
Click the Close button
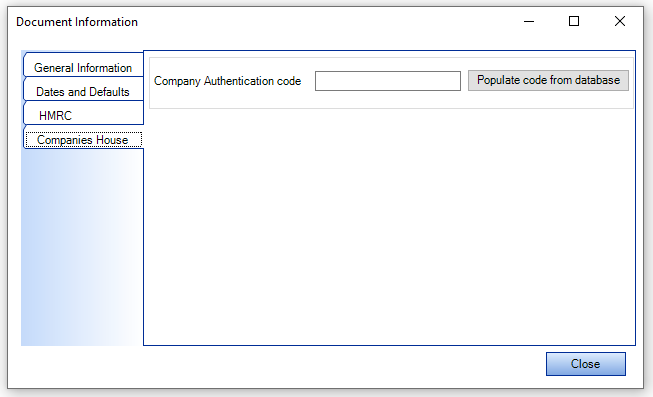pos(586,364)
